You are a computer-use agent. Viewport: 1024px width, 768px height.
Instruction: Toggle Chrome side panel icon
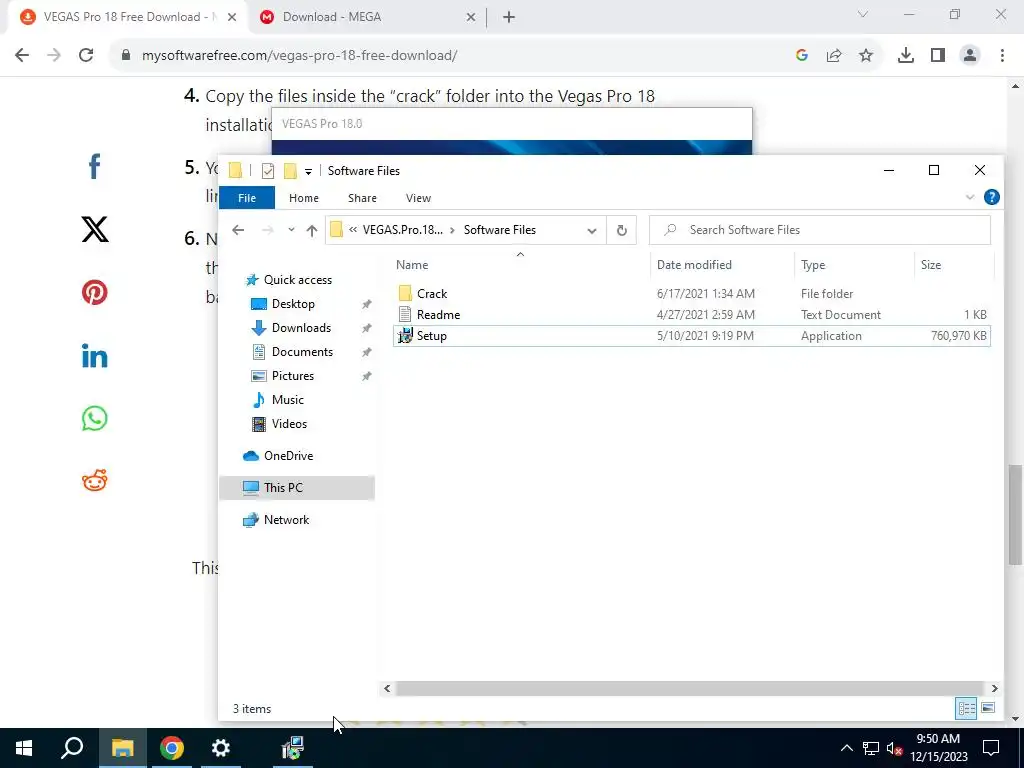pyautogui.click(x=938, y=56)
